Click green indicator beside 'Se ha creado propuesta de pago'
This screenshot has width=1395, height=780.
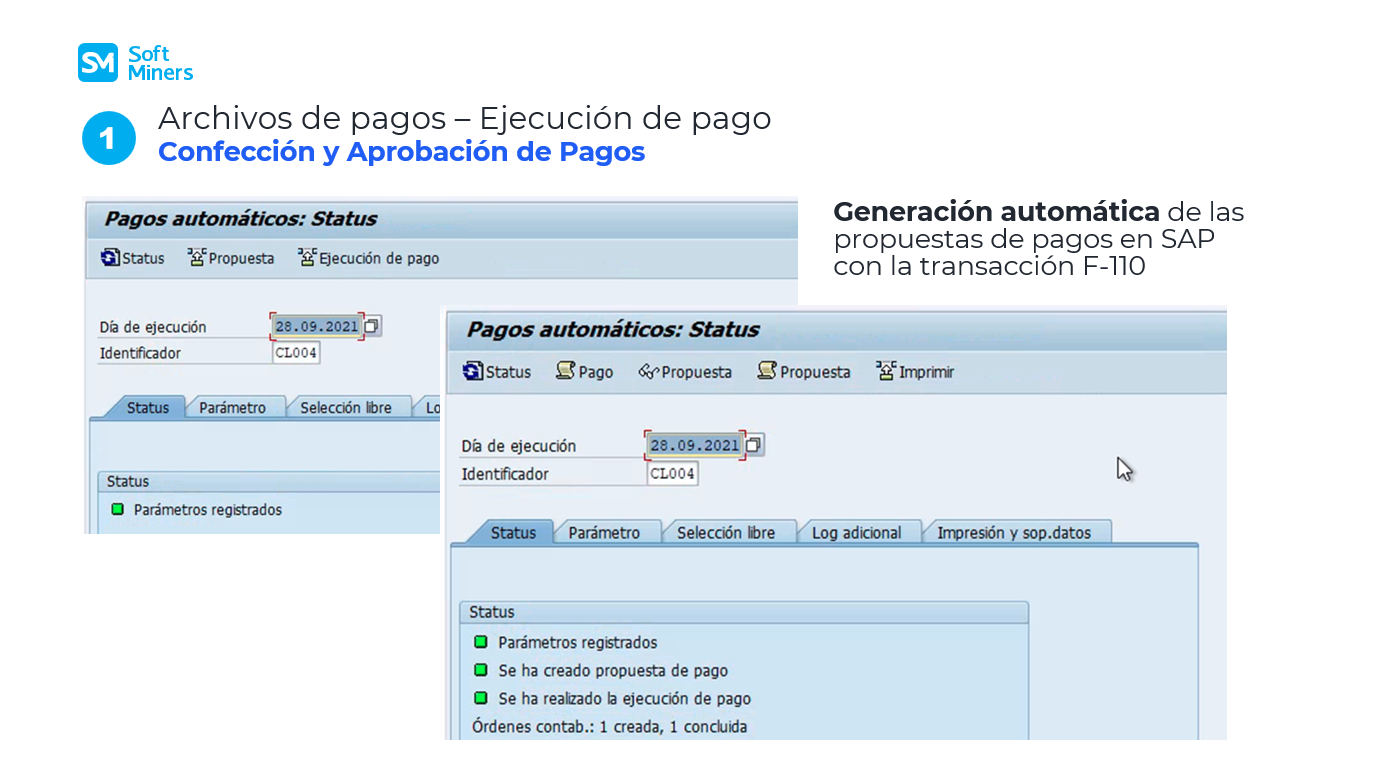(x=481, y=670)
